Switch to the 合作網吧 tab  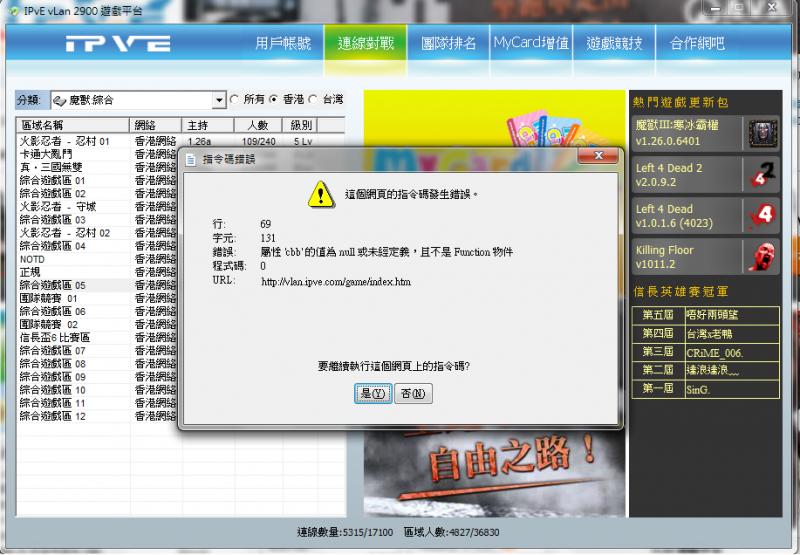(697, 43)
